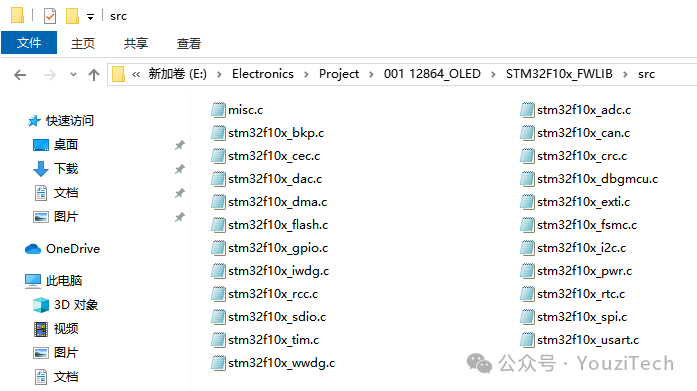Switch to the 查看 ribbon tab

[188, 43]
